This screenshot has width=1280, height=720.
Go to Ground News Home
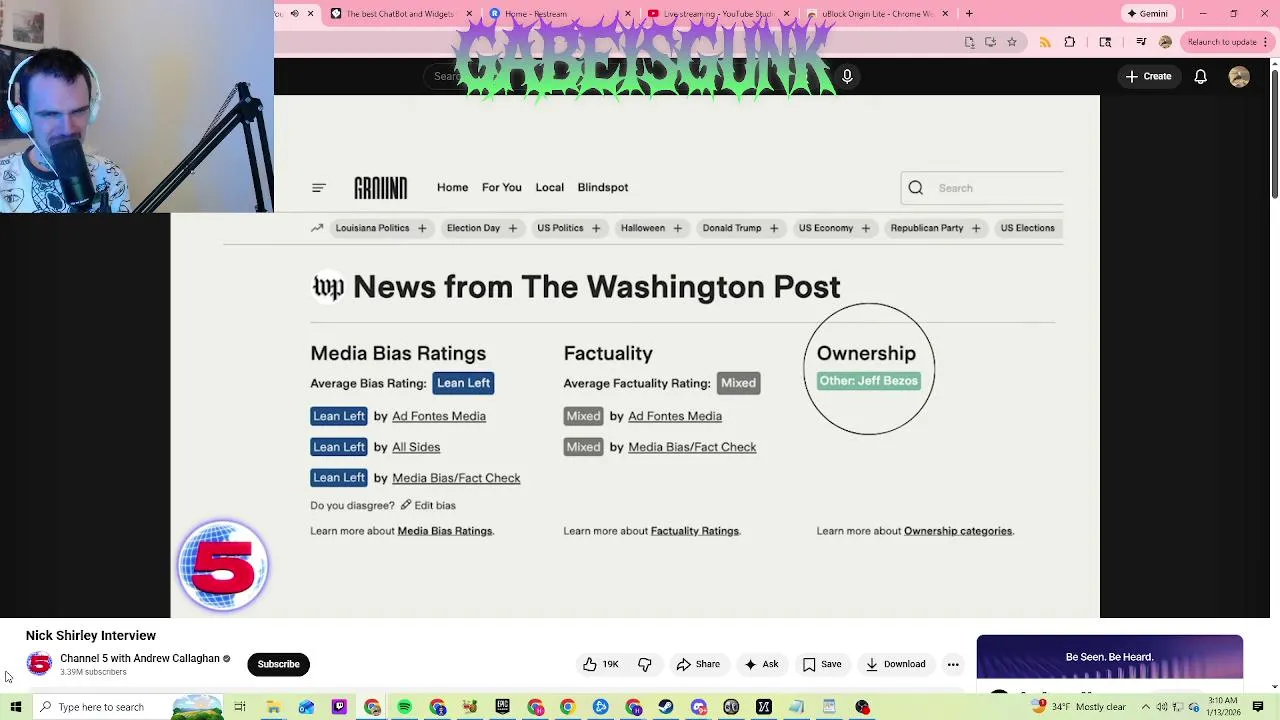click(x=452, y=187)
